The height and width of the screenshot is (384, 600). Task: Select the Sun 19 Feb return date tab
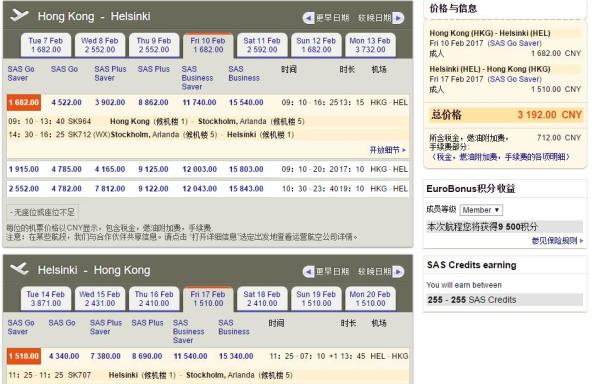tap(316, 299)
